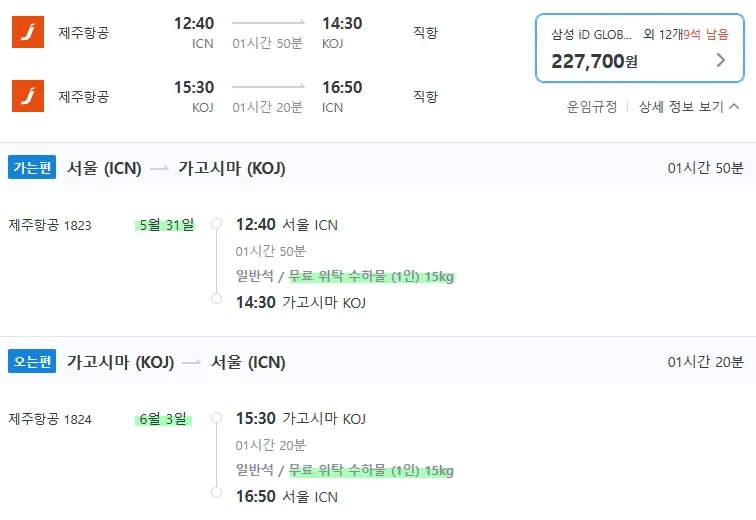This screenshot has height=520, width=756.
Task: Click the 제주항공 1823 flight number
Action: [x=50, y=225]
